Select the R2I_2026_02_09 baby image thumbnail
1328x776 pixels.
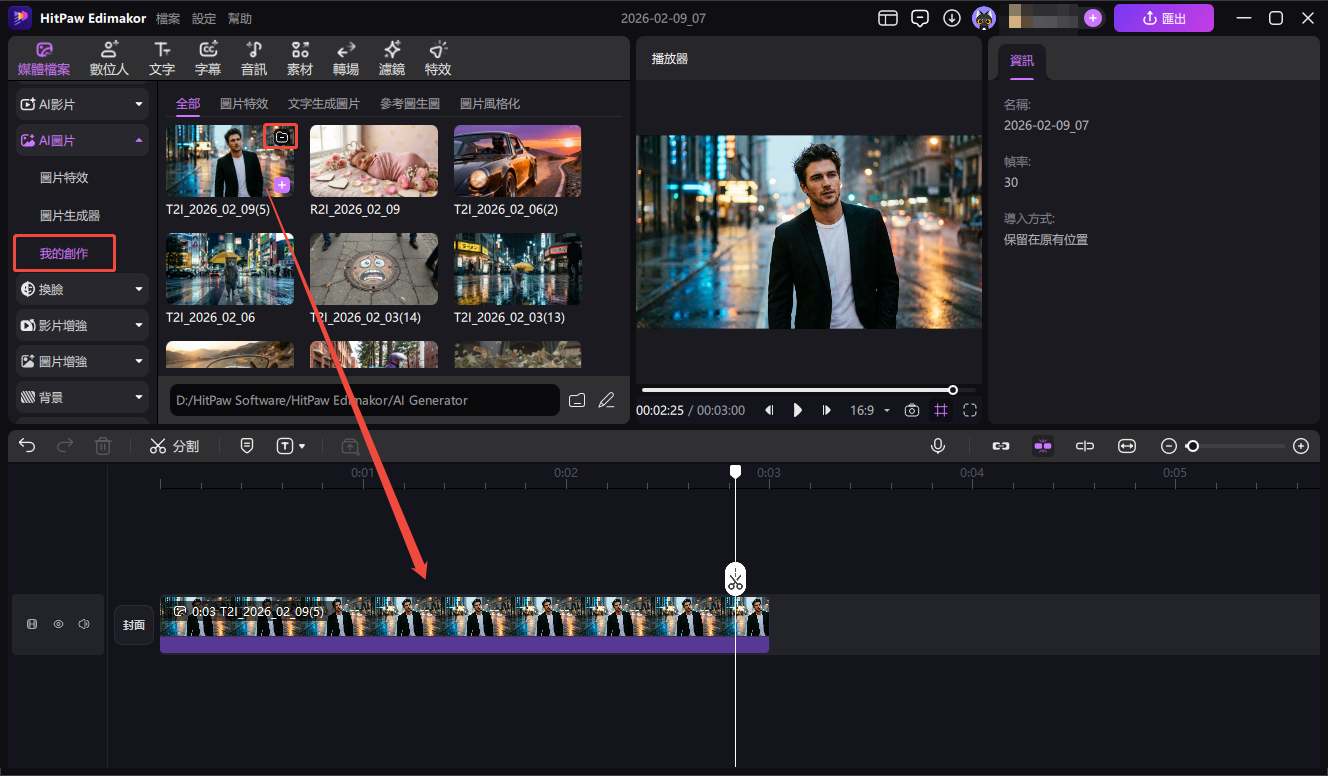(x=373, y=161)
